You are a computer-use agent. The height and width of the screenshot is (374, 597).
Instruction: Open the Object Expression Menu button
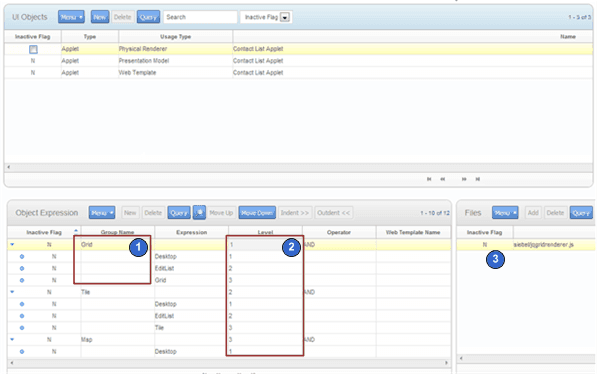pyautogui.click(x=102, y=213)
